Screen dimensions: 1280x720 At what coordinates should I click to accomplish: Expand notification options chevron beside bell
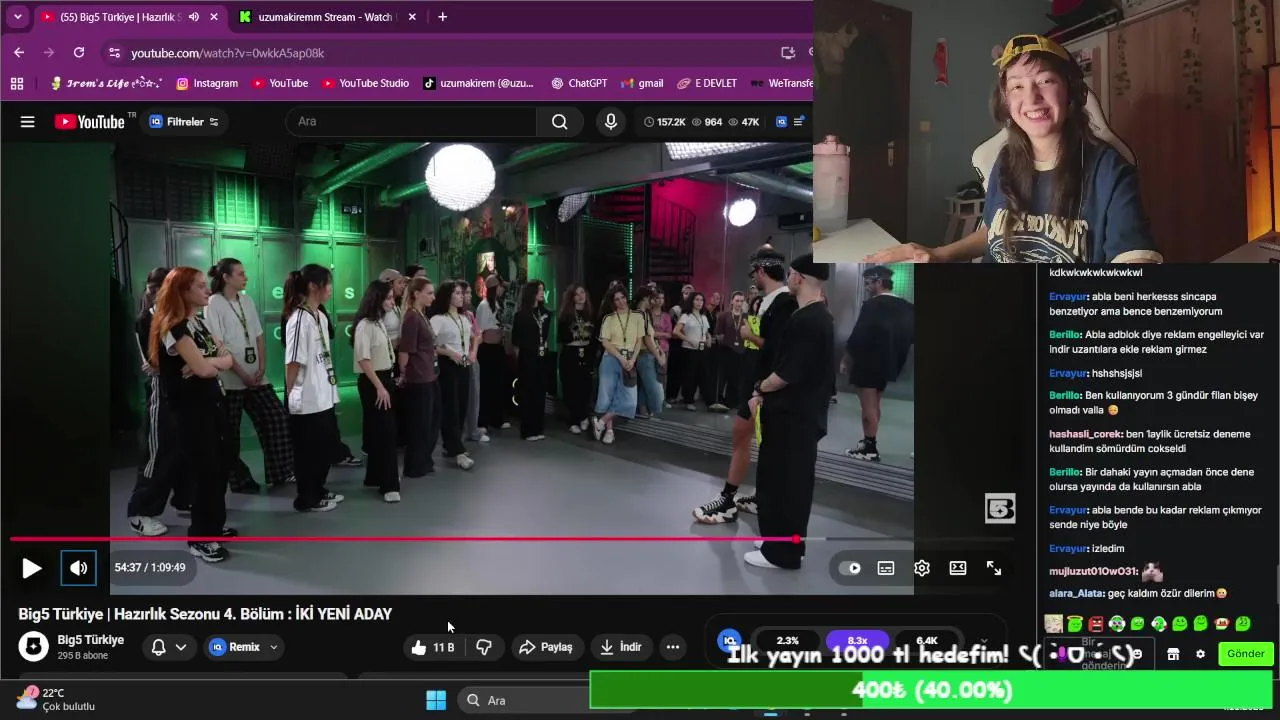181,647
